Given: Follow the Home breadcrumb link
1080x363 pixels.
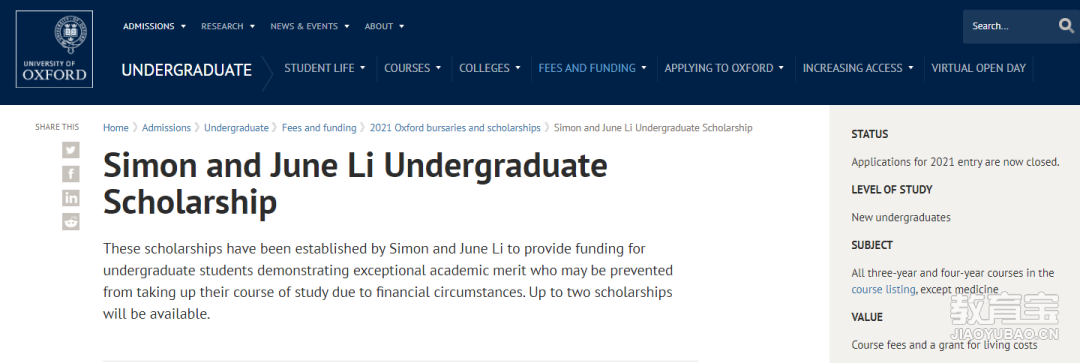Looking at the screenshot, I should [116, 127].
